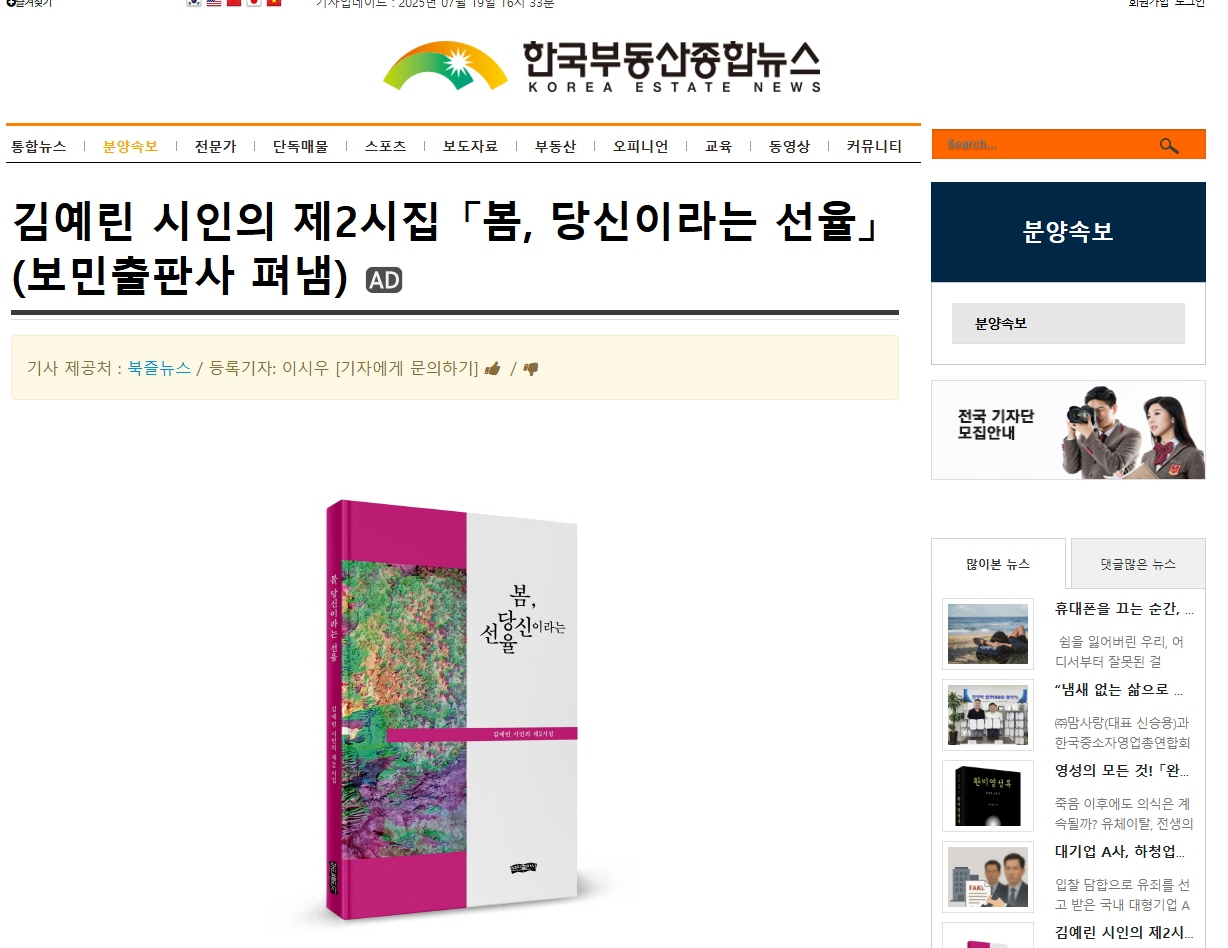Screen dimensions: 1228x948
Task: Open the 휴대폰을 끄는 순간 beach thumbnail
Action: [x=988, y=634]
